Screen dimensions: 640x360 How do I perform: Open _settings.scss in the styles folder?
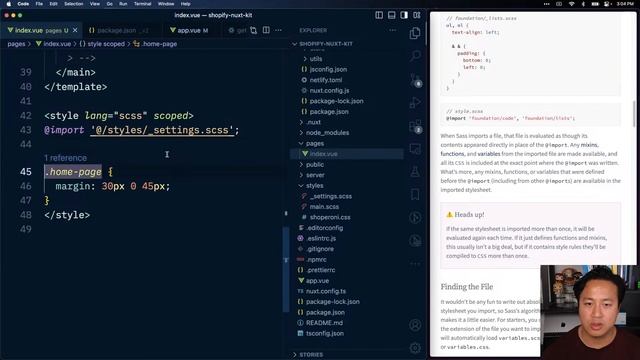coord(330,196)
